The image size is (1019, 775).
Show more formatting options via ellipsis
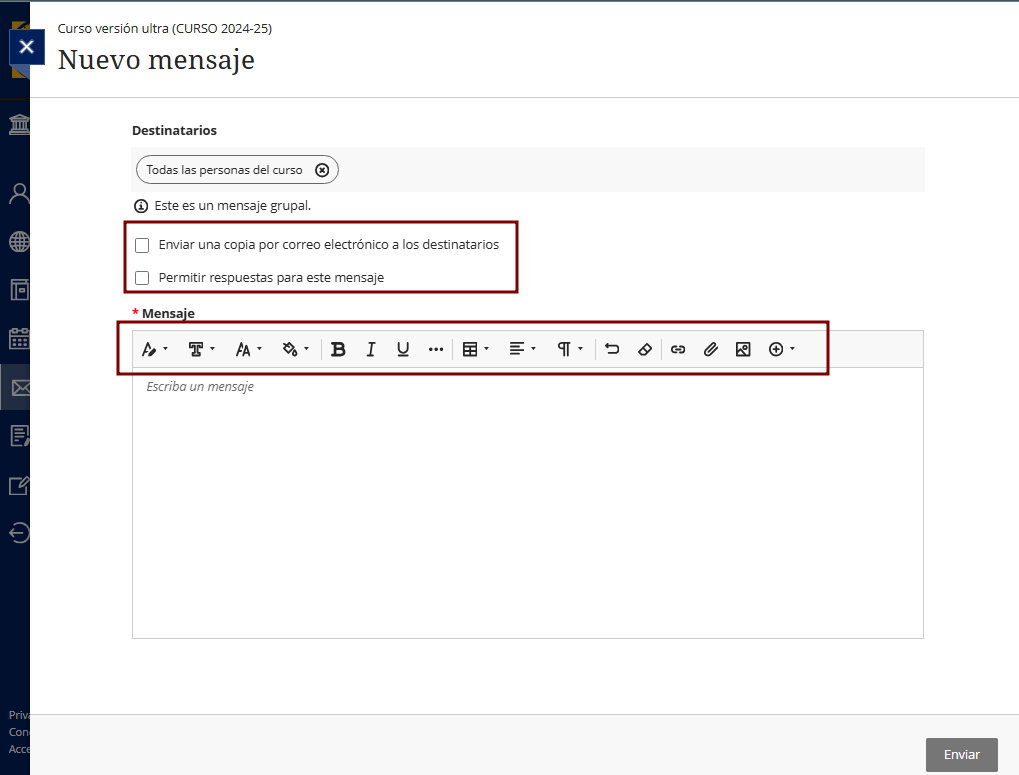click(x=436, y=349)
